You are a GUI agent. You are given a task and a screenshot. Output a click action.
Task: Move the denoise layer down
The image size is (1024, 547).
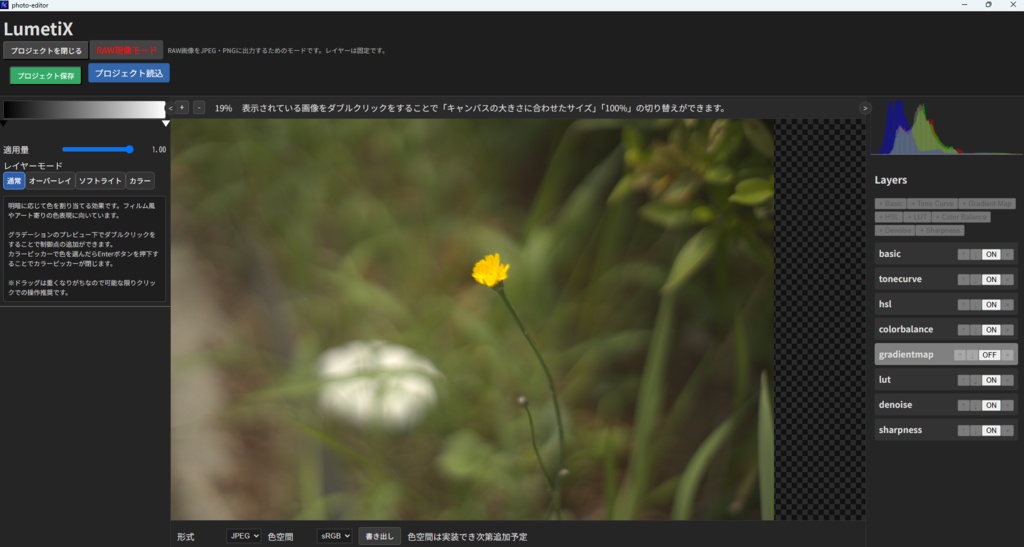click(x=976, y=405)
